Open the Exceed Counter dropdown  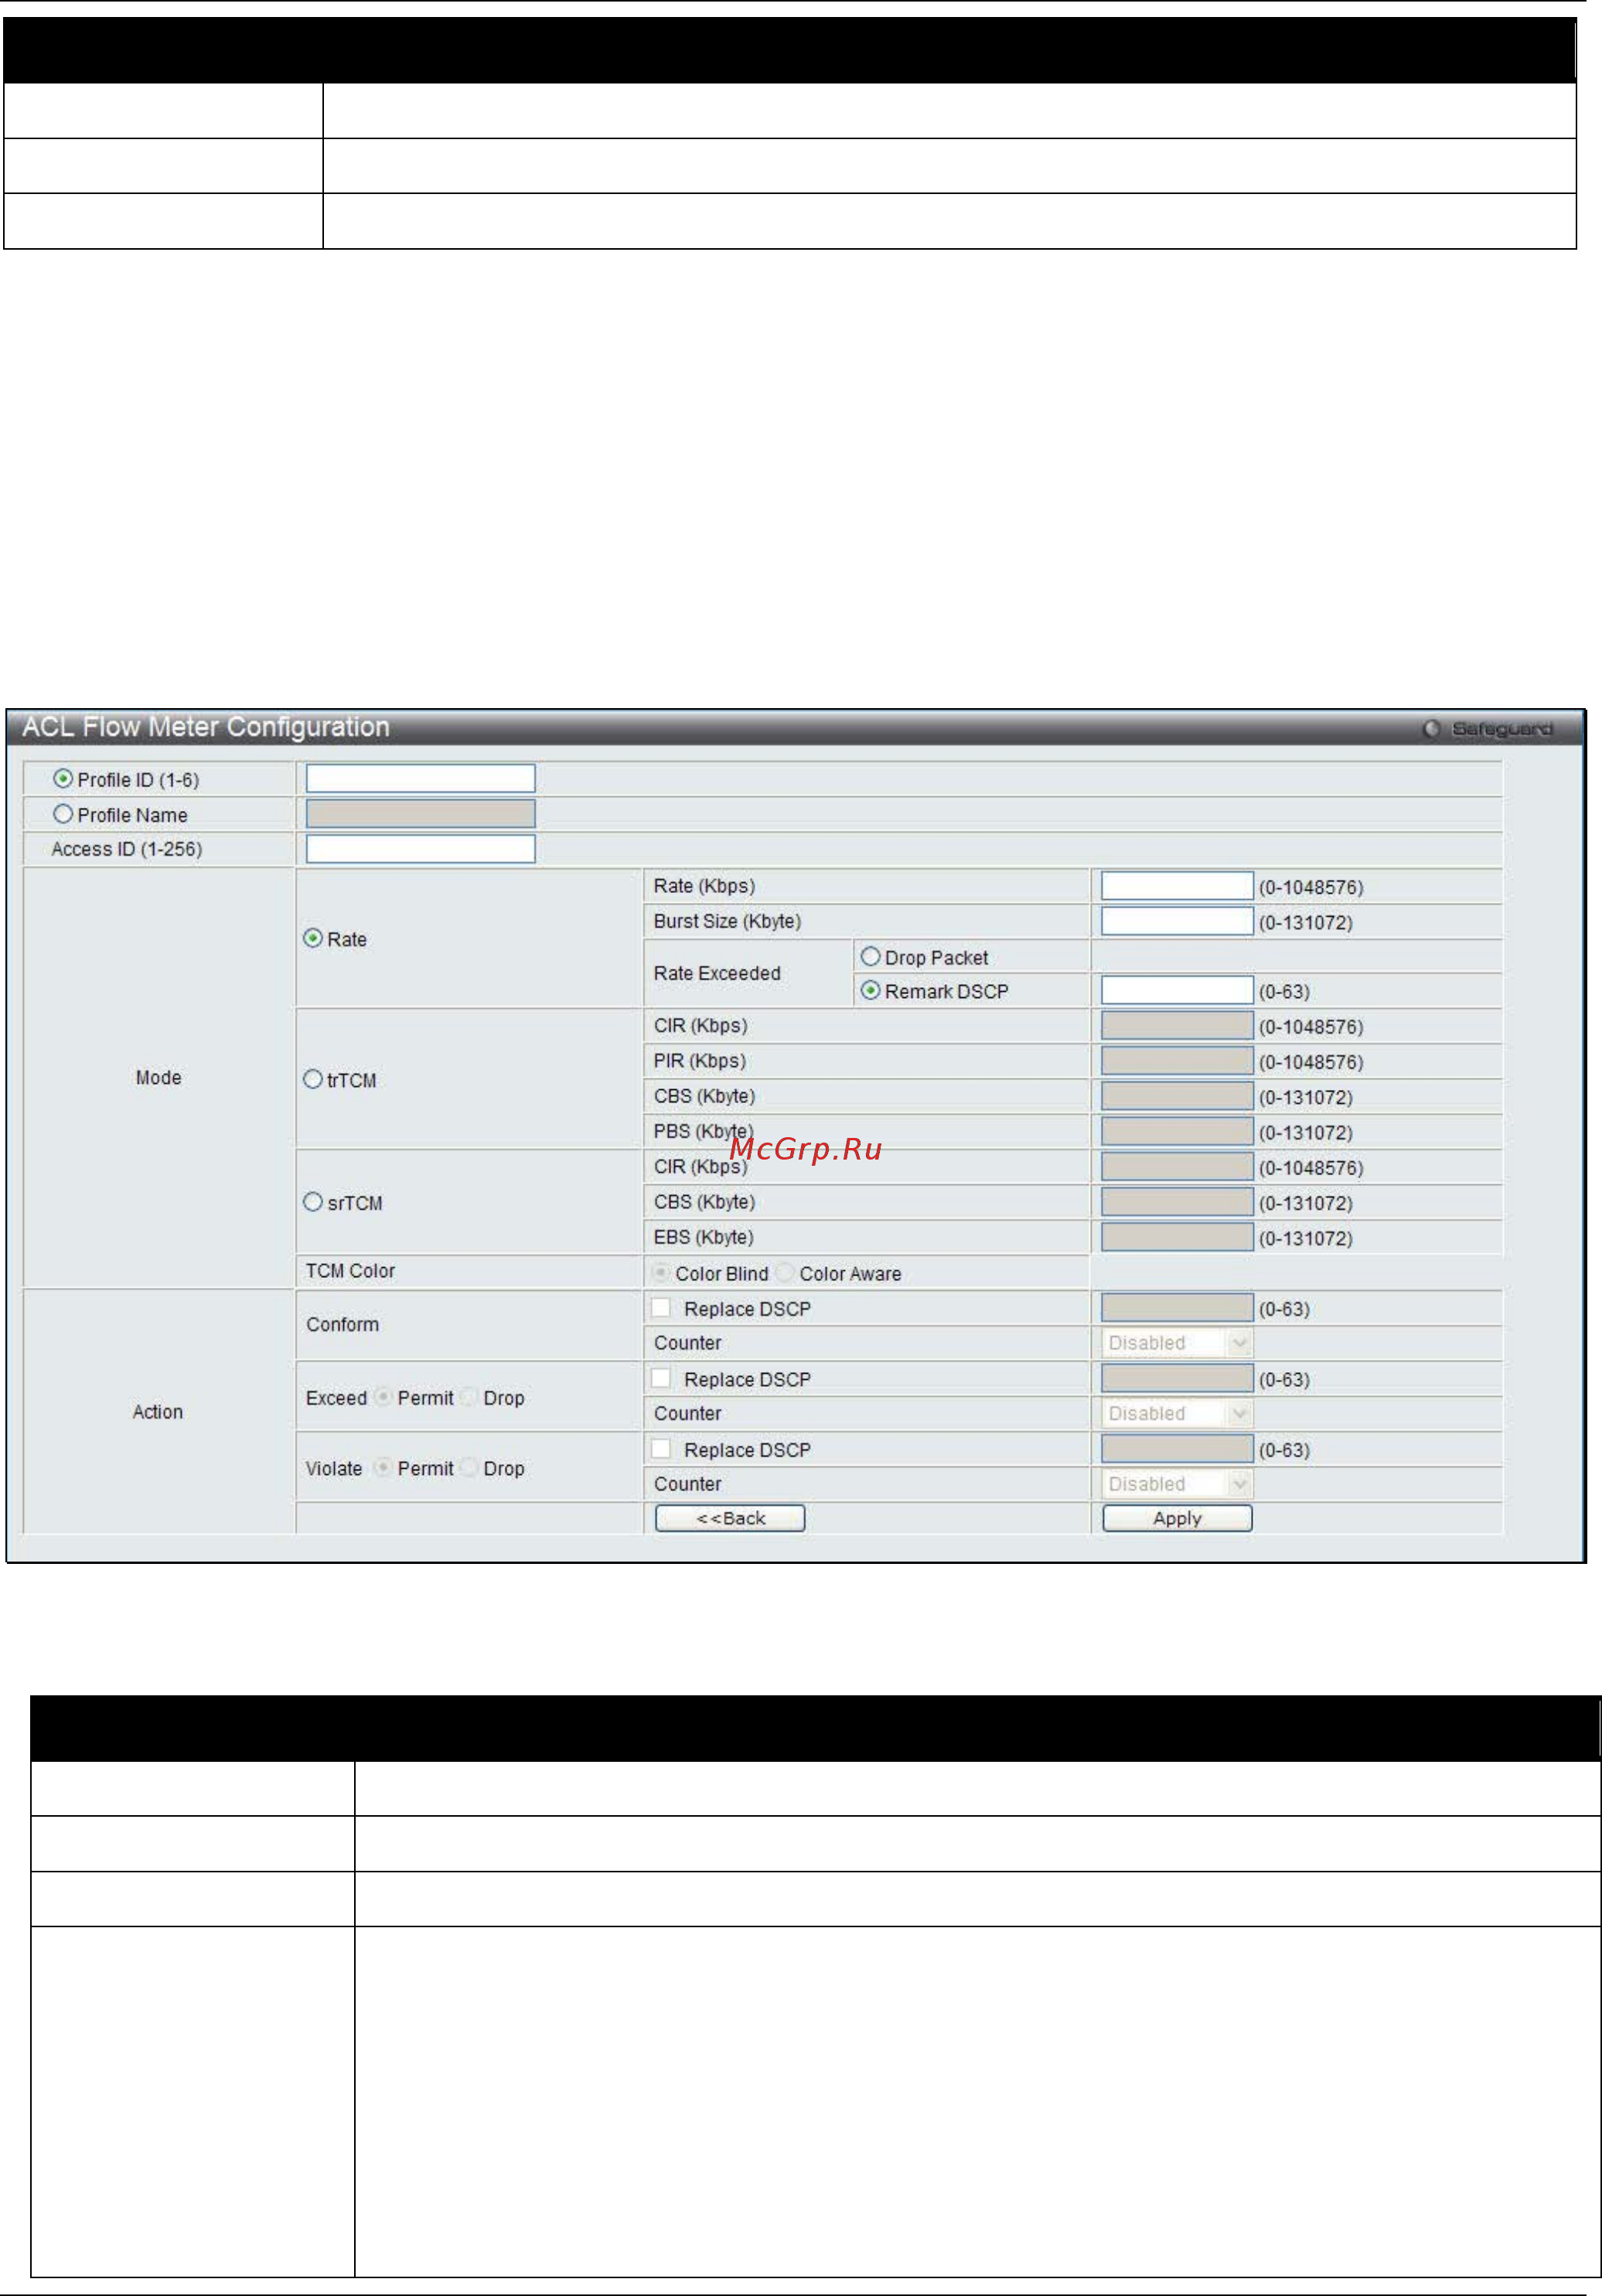pos(1177,1413)
